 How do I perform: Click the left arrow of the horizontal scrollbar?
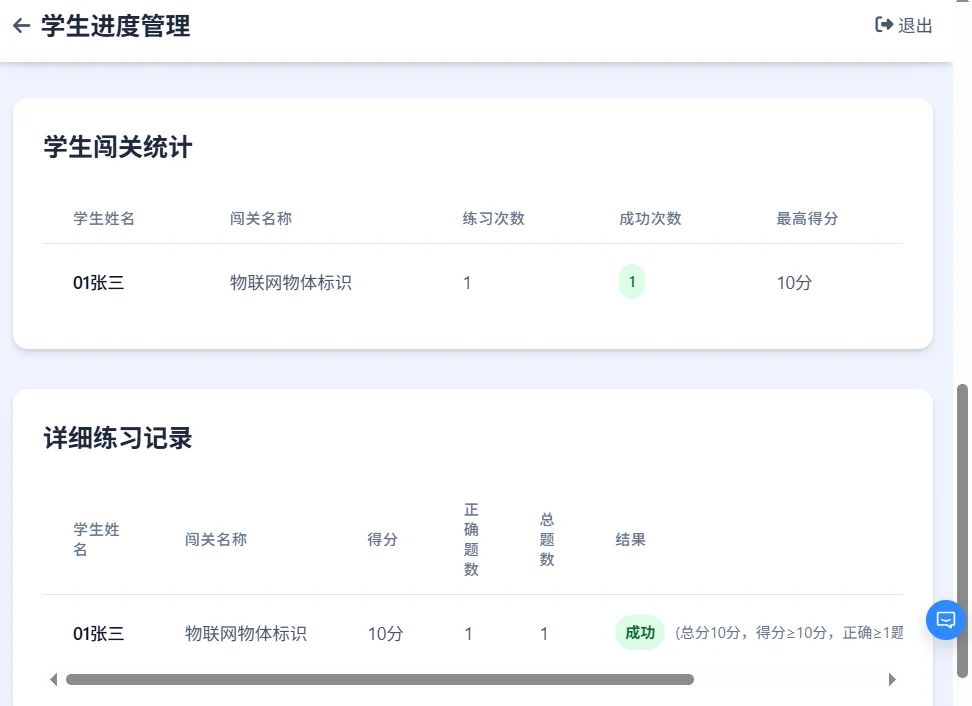(54, 679)
